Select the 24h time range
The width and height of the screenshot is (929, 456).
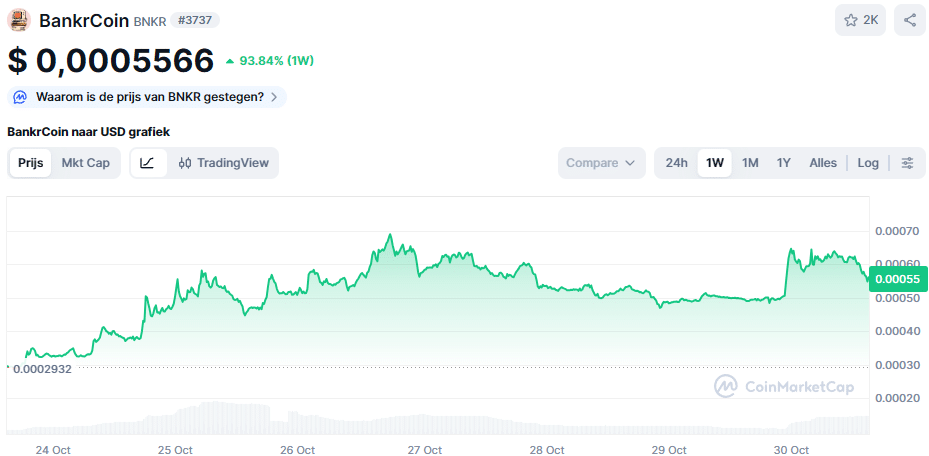[677, 163]
